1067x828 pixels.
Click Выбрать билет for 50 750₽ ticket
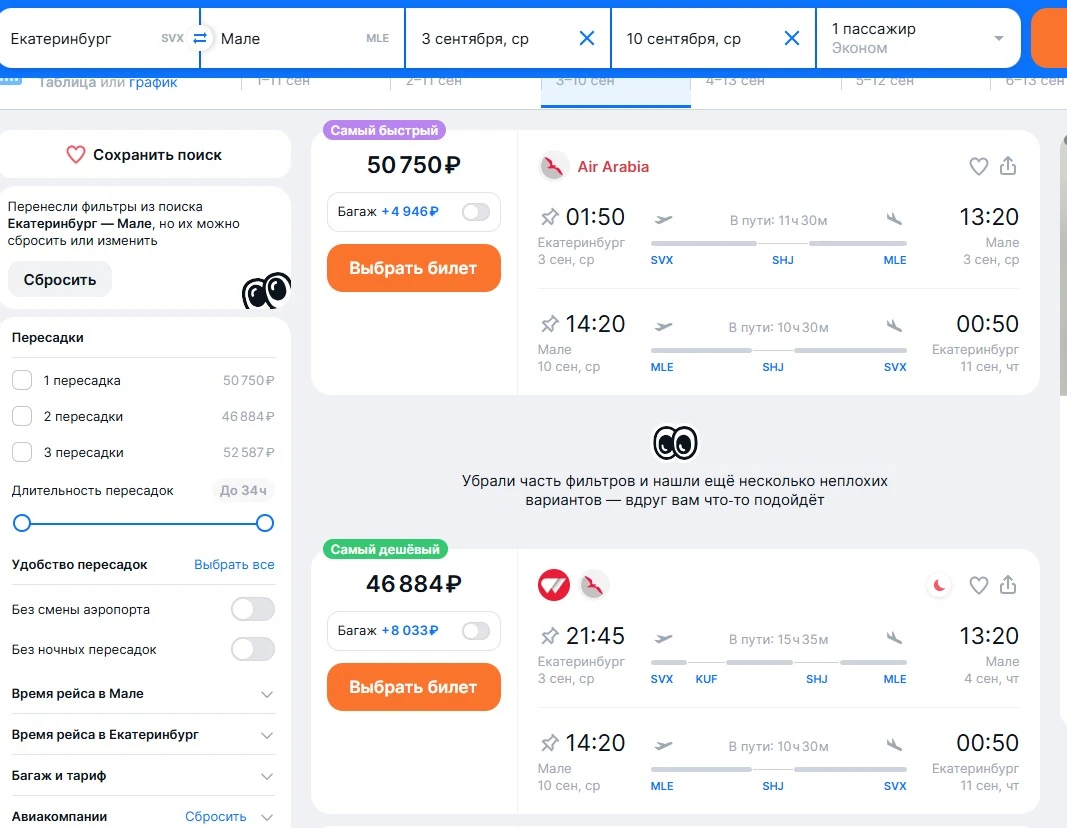[x=413, y=268]
